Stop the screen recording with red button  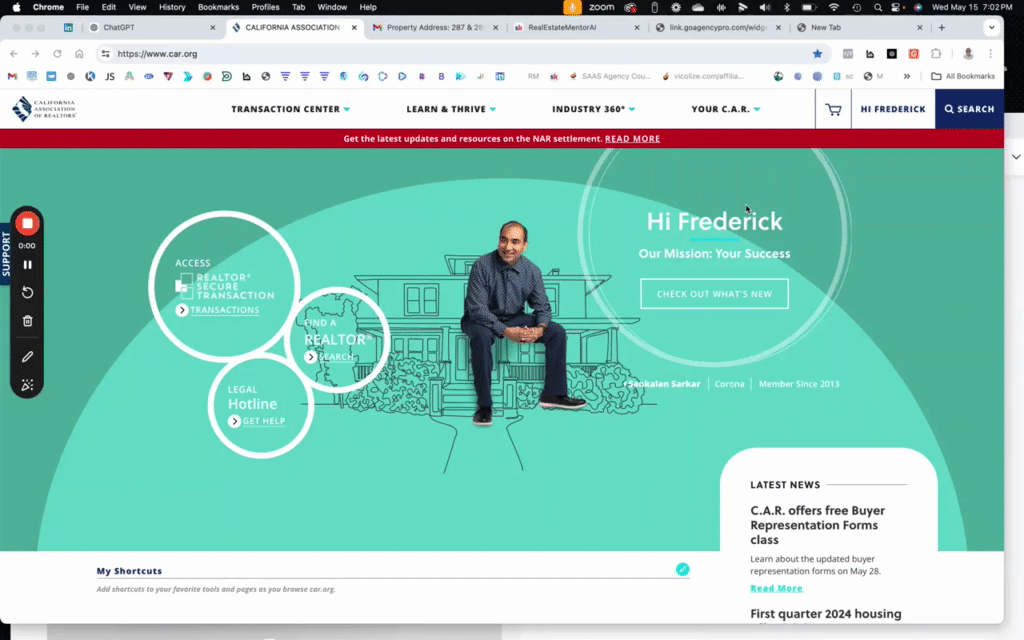pos(27,223)
